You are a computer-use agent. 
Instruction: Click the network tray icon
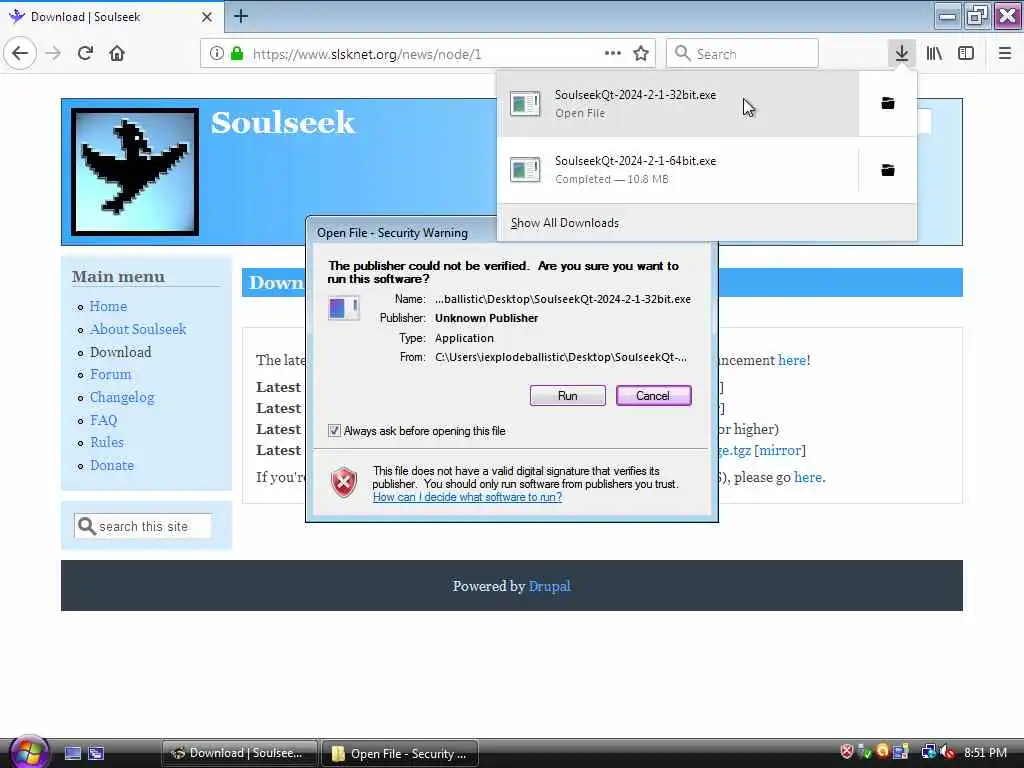(x=928, y=752)
